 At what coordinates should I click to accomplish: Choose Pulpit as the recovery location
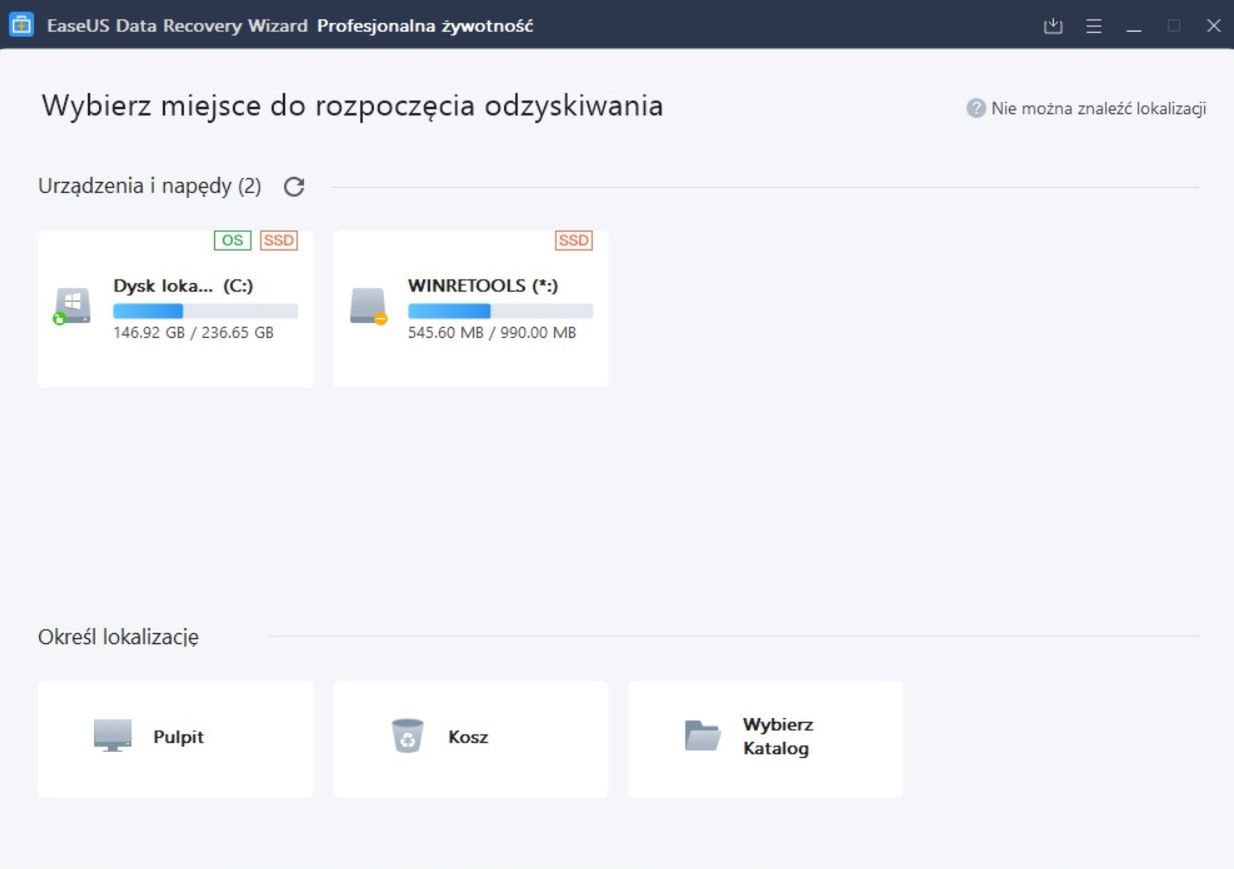click(176, 739)
